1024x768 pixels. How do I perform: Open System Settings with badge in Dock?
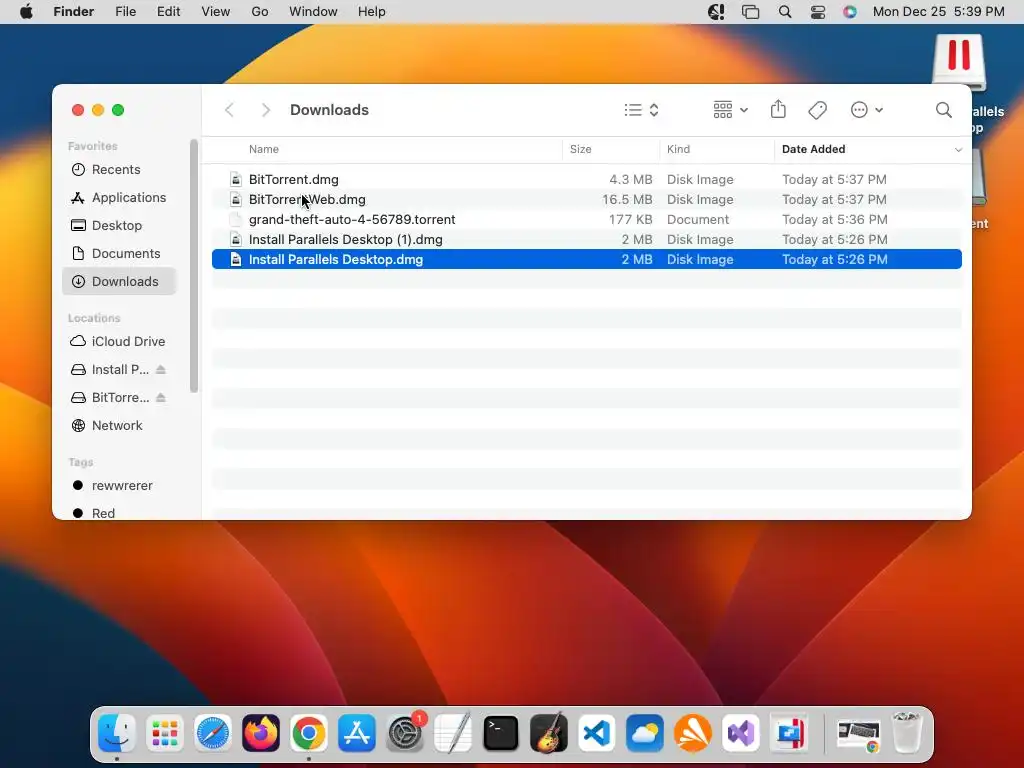coord(405,733)
